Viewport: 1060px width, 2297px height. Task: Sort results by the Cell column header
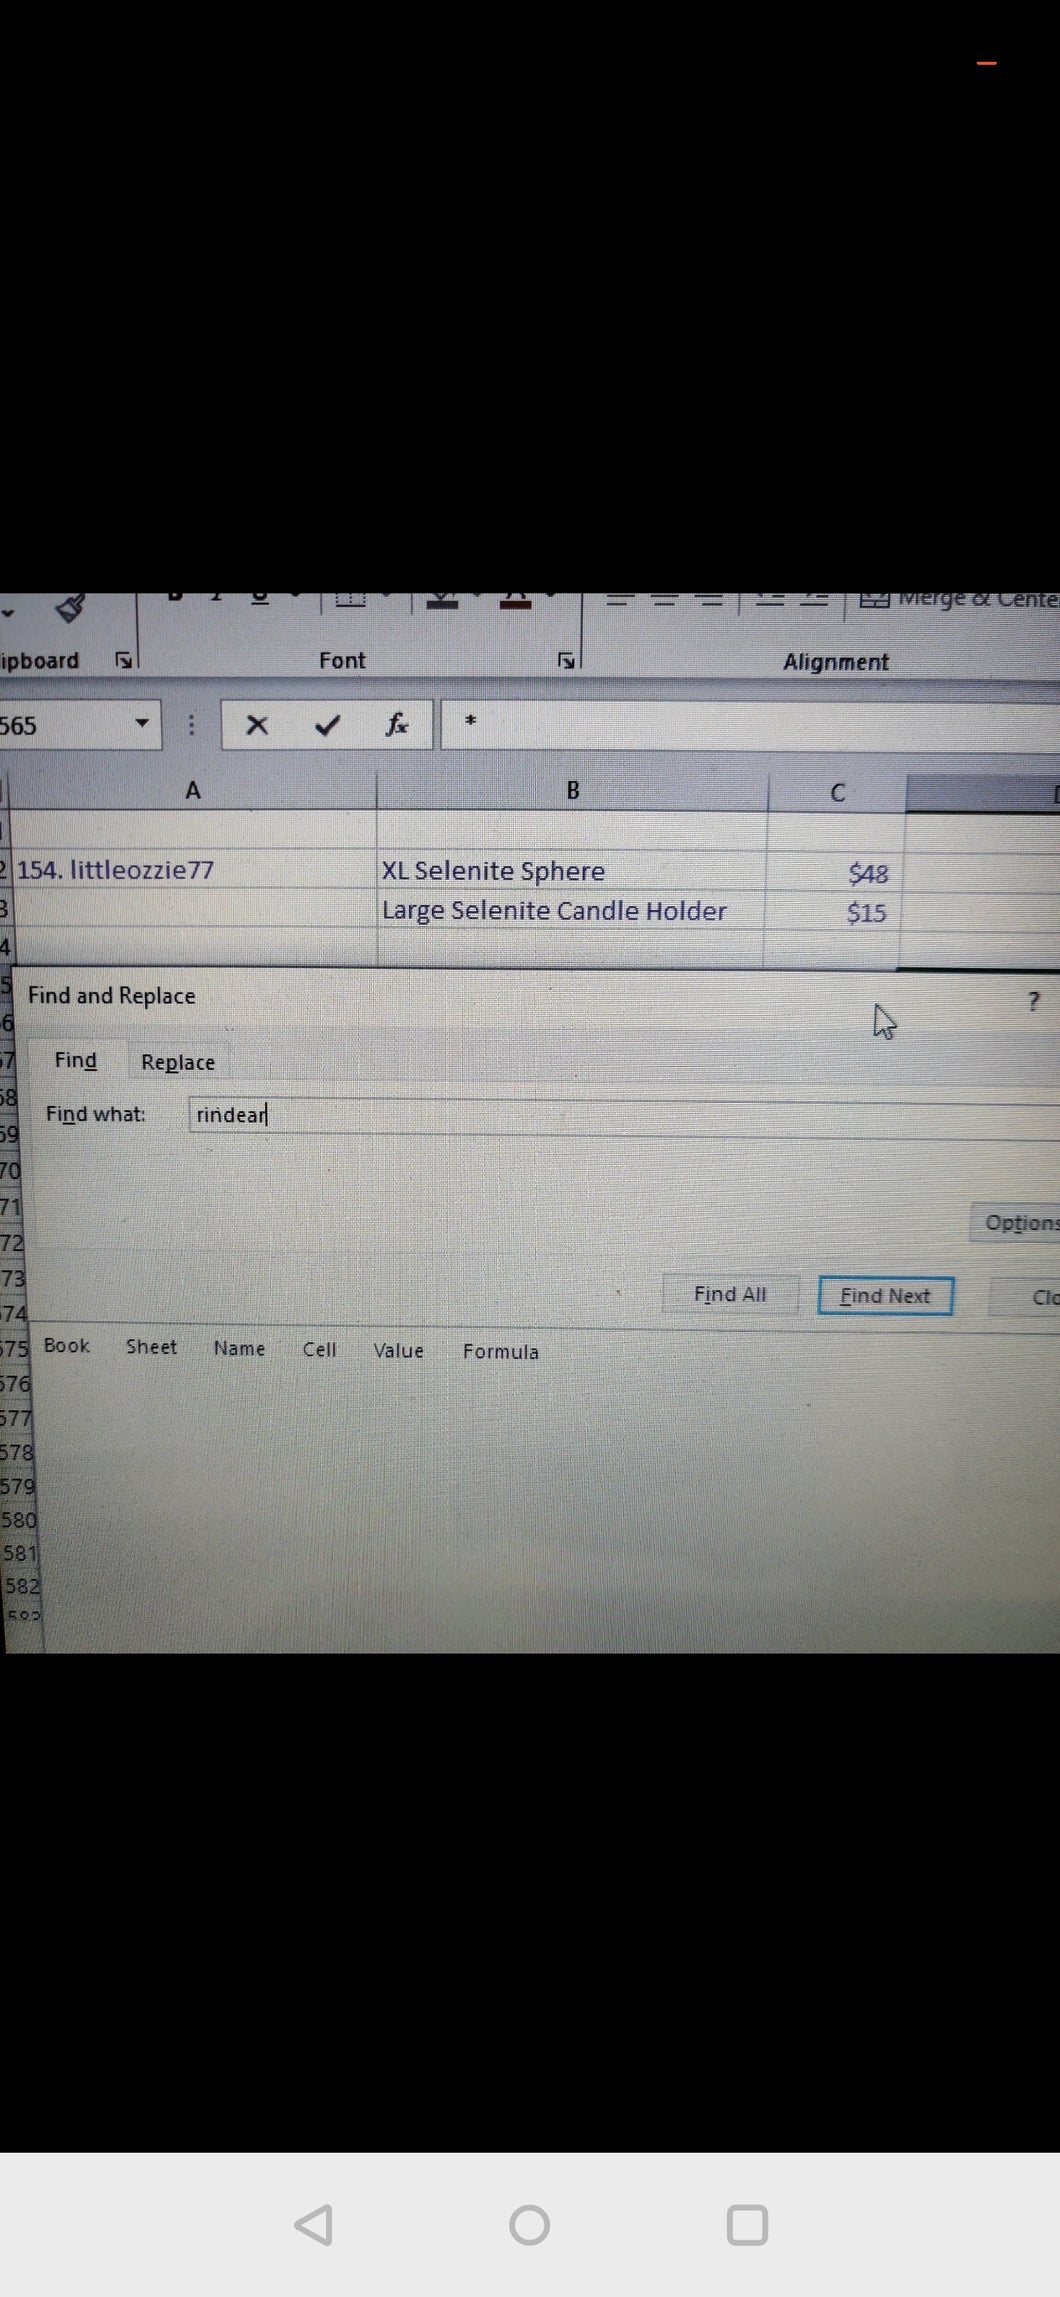click(319, 1350)
